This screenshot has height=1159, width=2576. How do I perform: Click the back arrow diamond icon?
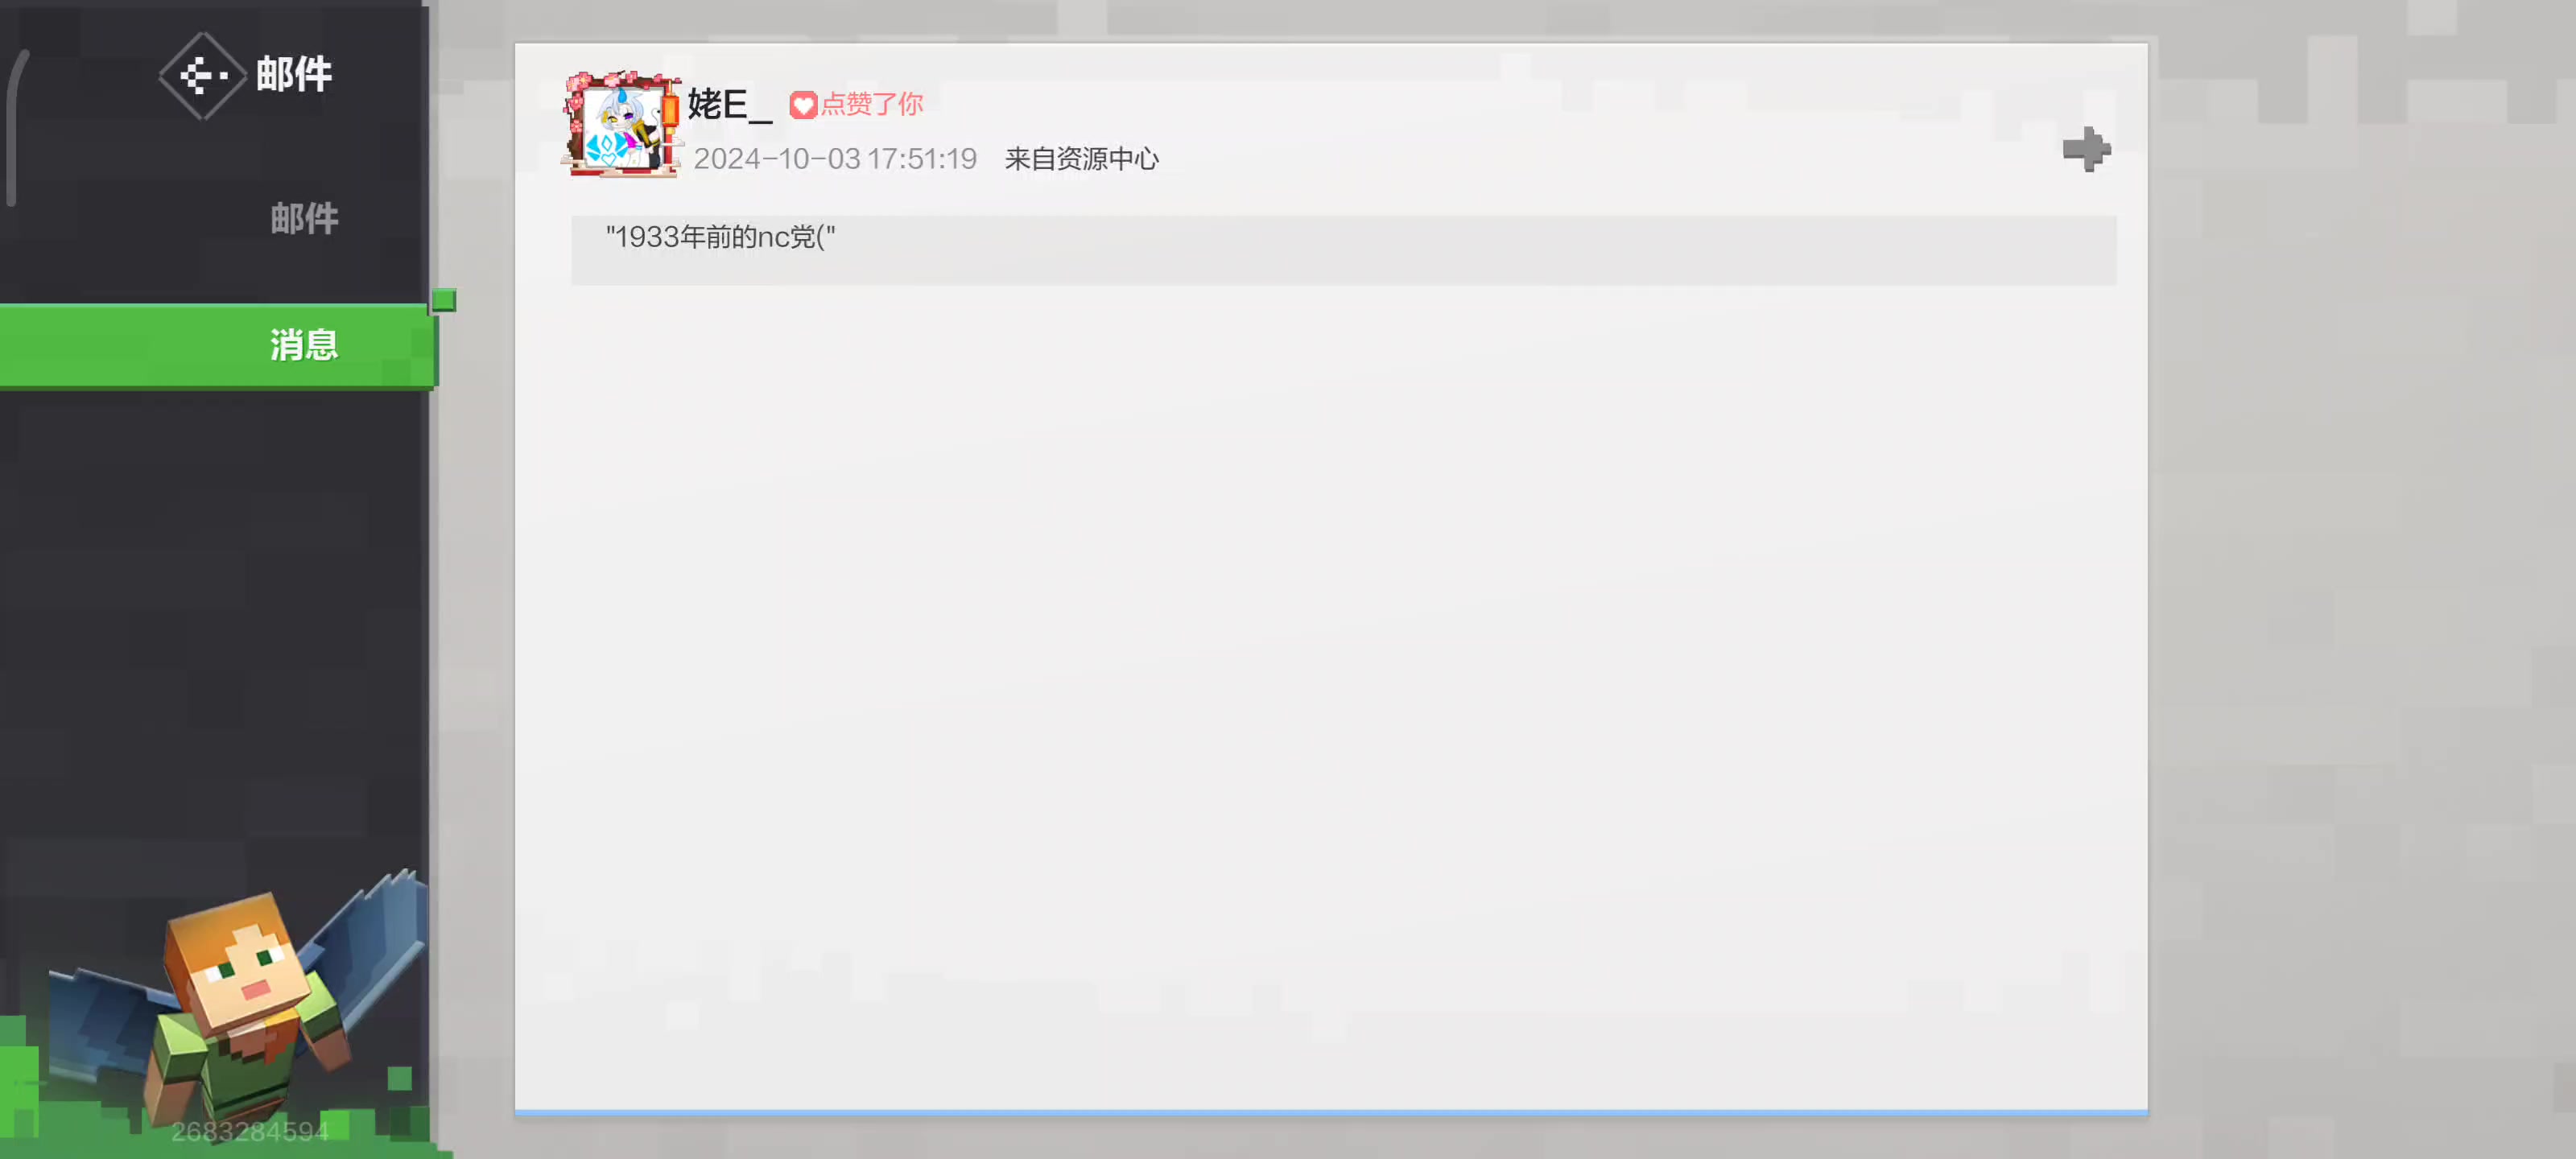tap(201, 75)
